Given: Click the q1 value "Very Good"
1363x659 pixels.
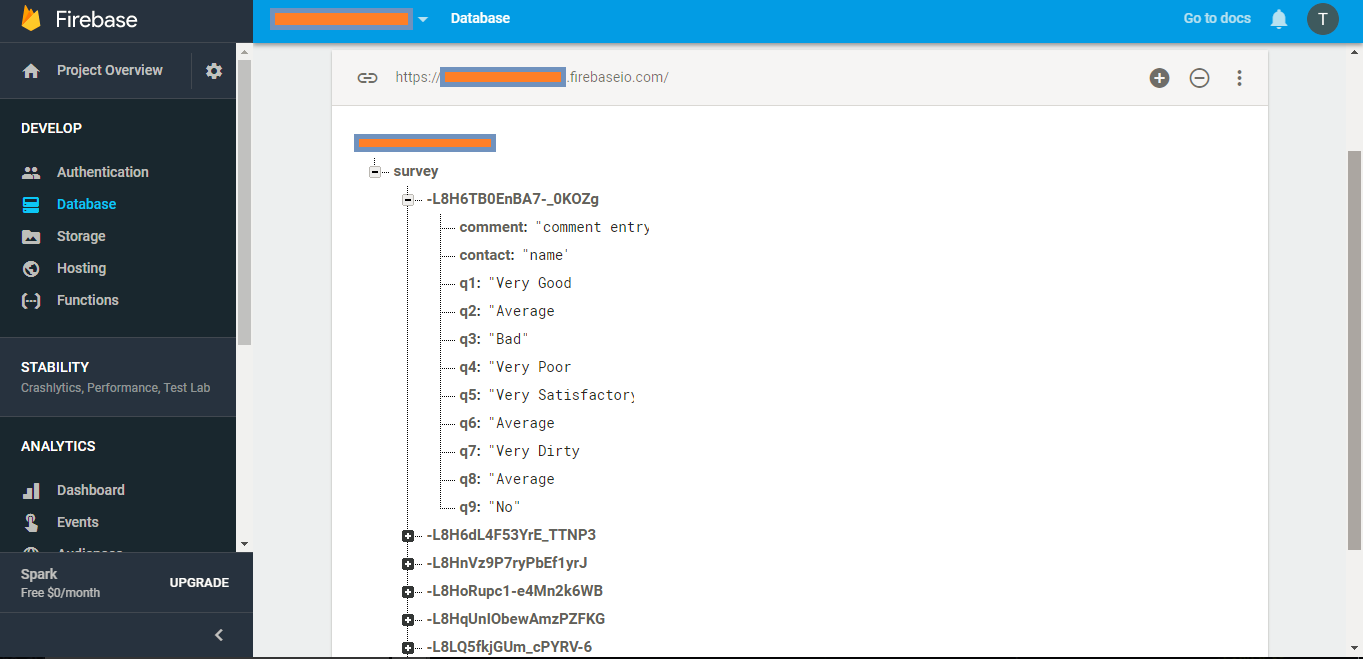Looking at the screenshot, I should (x=530, y=283).
